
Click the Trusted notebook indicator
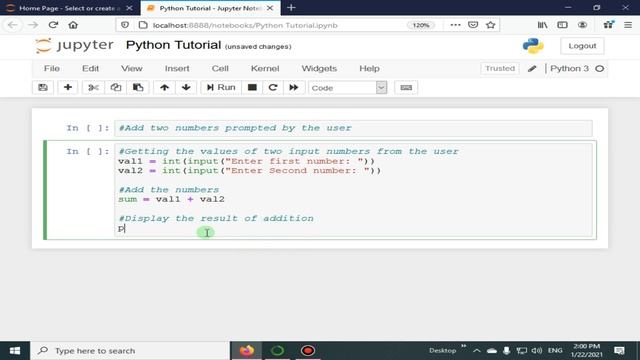point(500,69)
